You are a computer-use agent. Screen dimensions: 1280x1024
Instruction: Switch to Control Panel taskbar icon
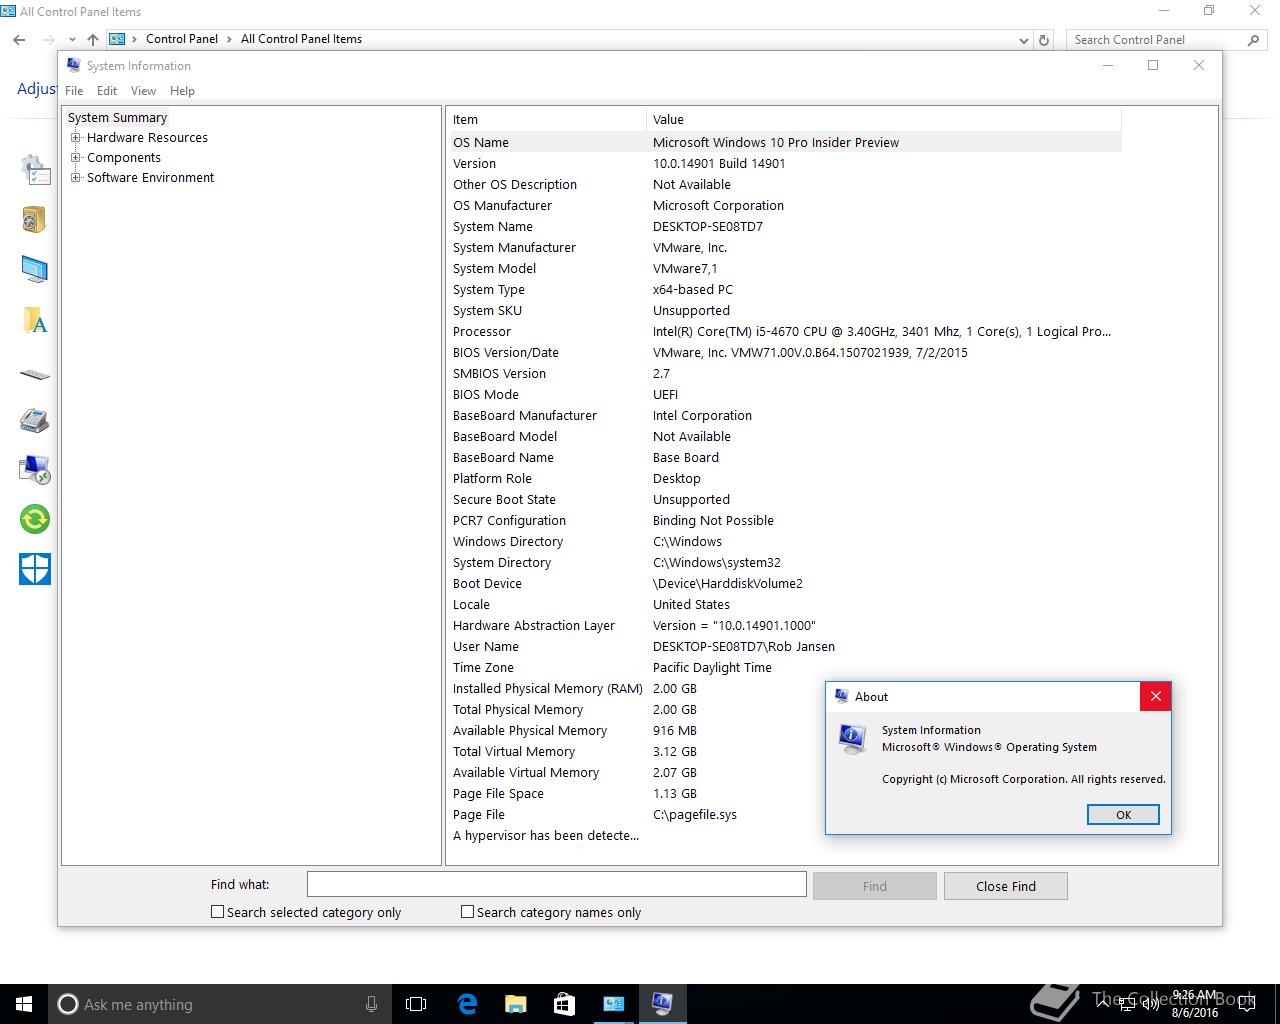(613, 1004)
